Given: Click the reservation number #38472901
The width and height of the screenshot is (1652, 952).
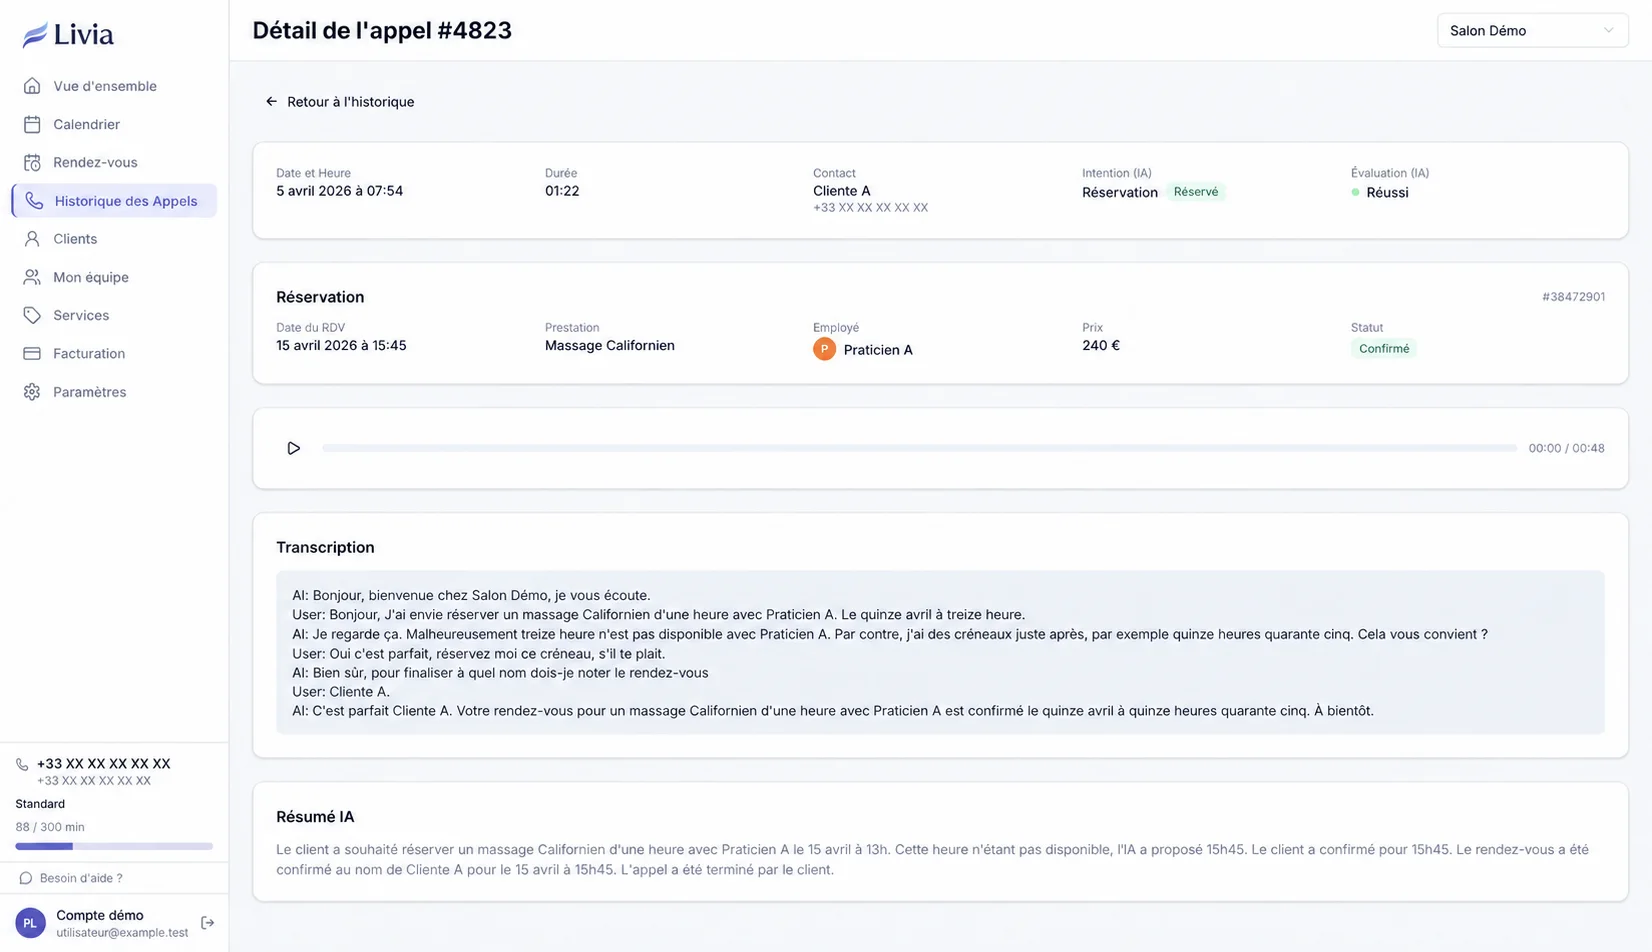Looking at the screenshot, I should 1573,297.
